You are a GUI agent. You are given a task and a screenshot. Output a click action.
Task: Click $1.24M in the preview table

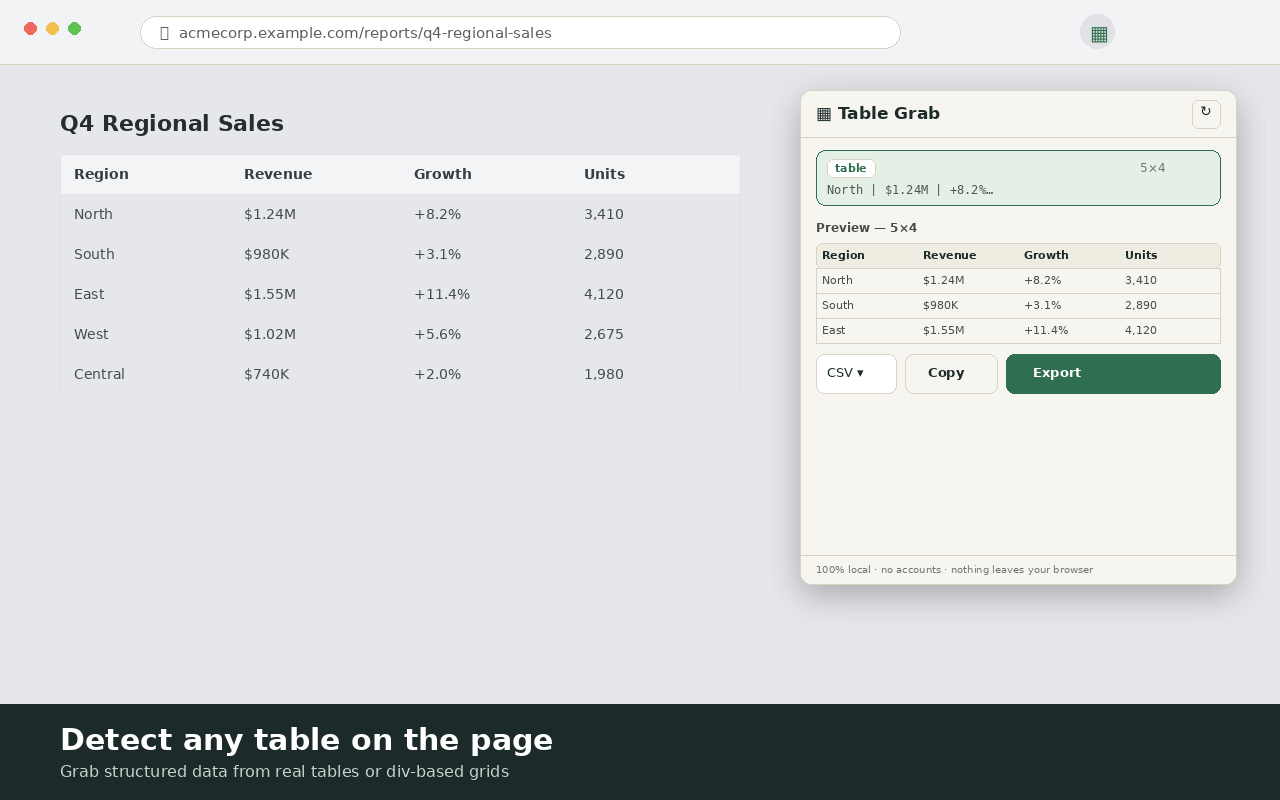(943, 280)
